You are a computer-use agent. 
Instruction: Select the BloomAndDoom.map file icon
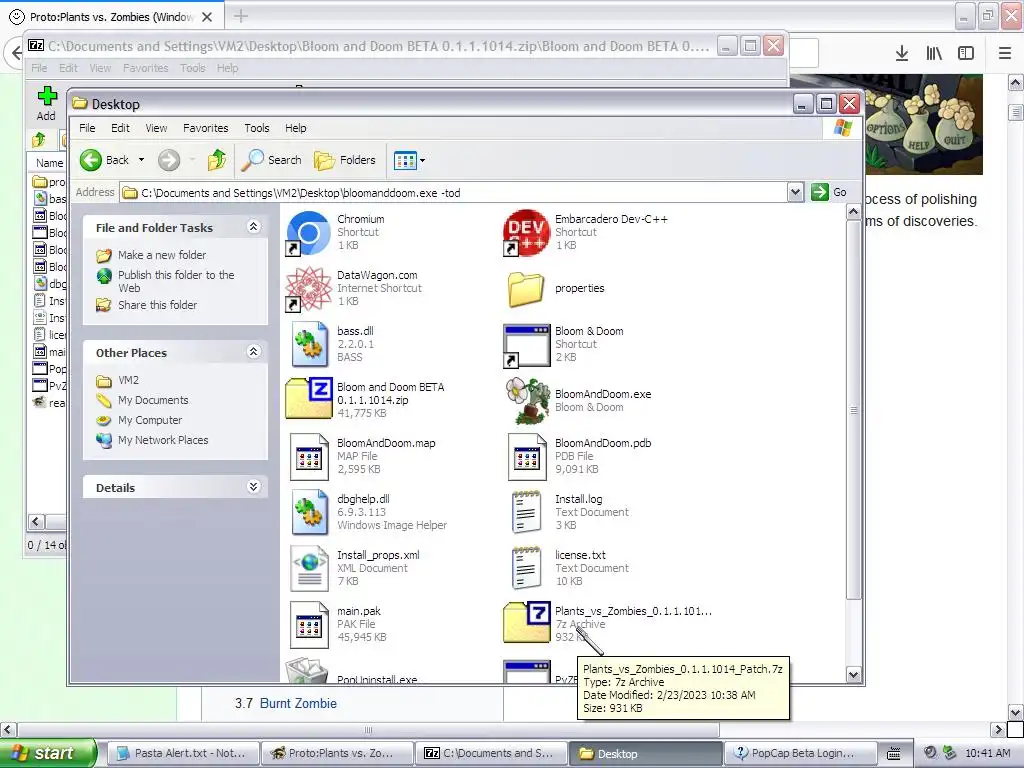[x=308, y=456]
